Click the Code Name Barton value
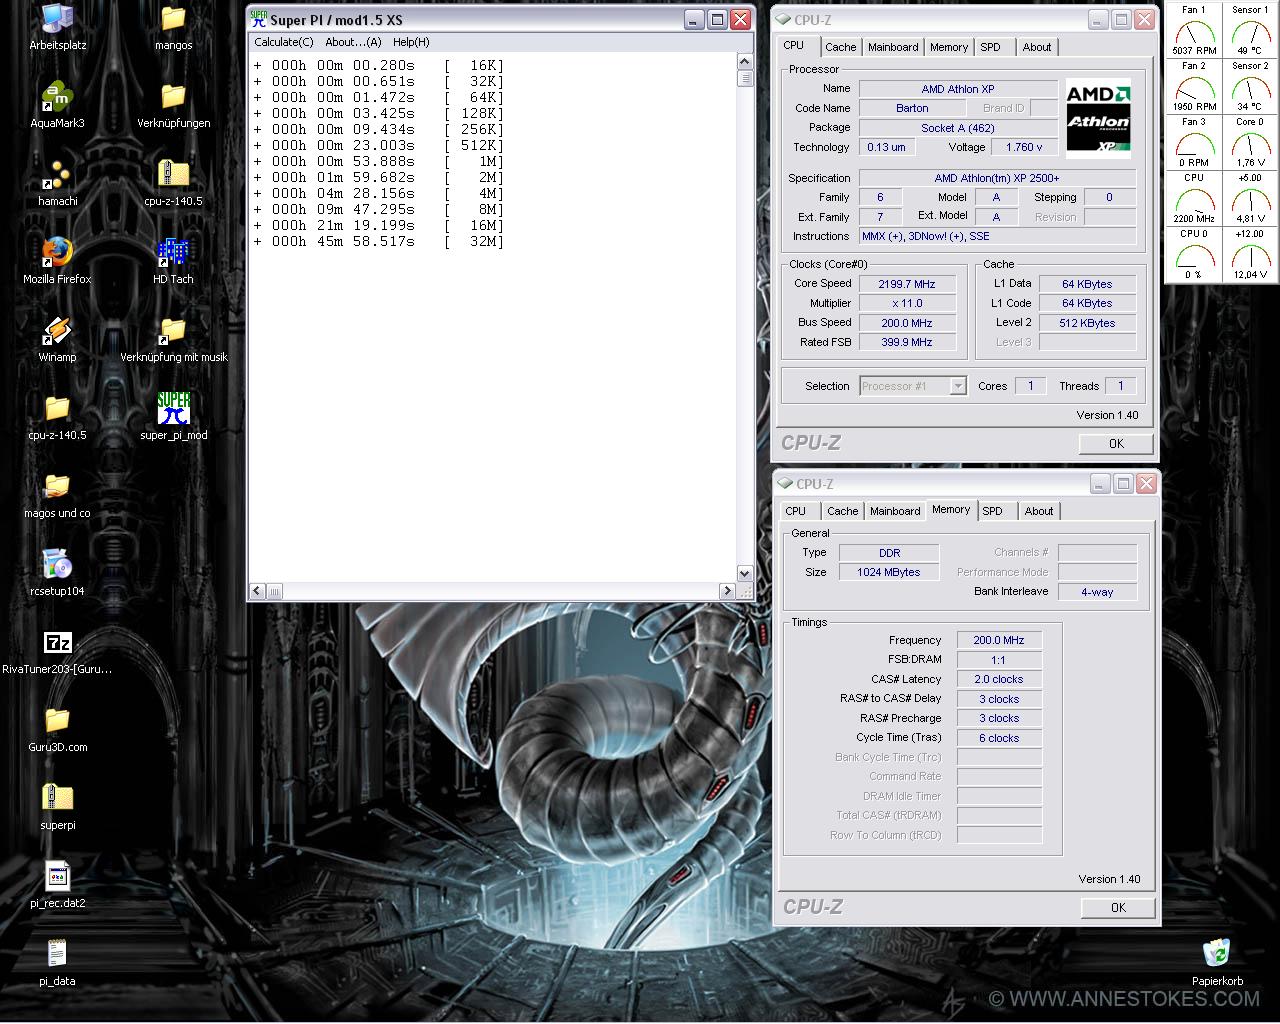Screen dimensions: 1280x1024 pos(912,108)
